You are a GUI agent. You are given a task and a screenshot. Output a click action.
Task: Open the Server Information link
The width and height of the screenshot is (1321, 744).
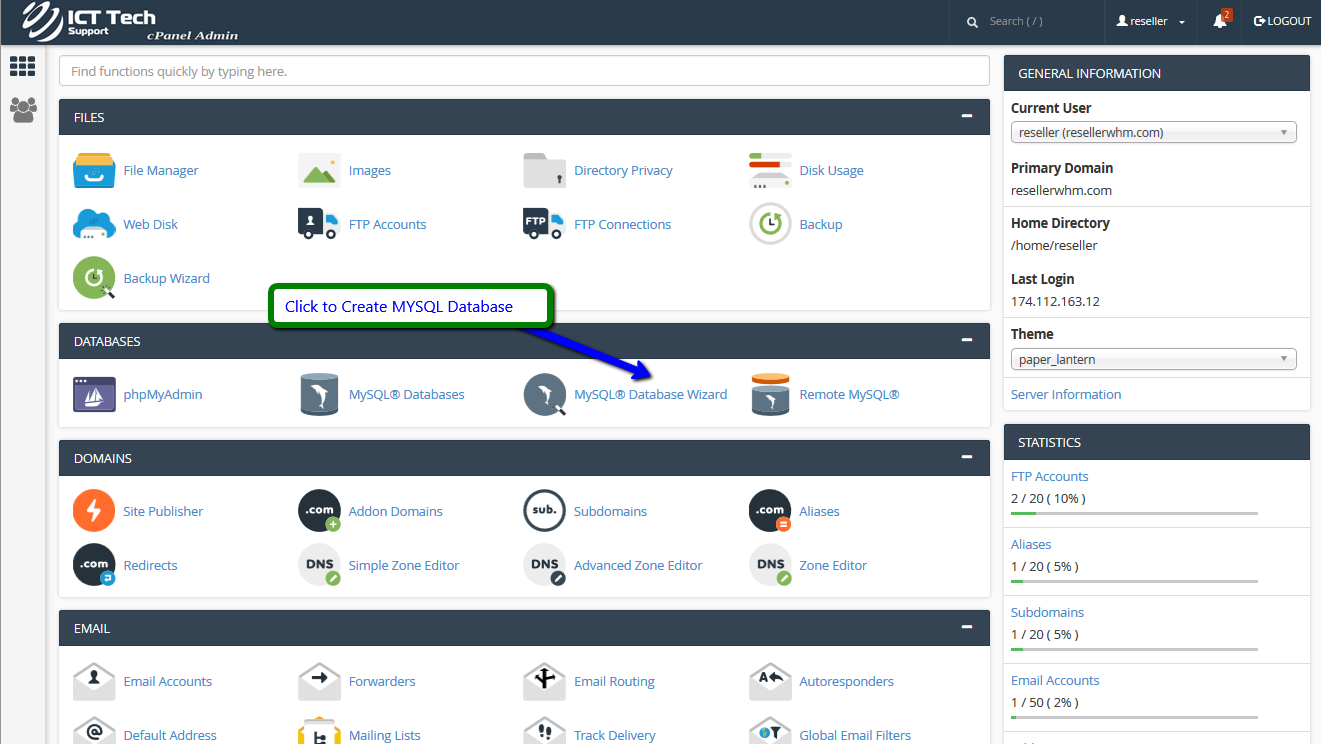coord(1065,394)
